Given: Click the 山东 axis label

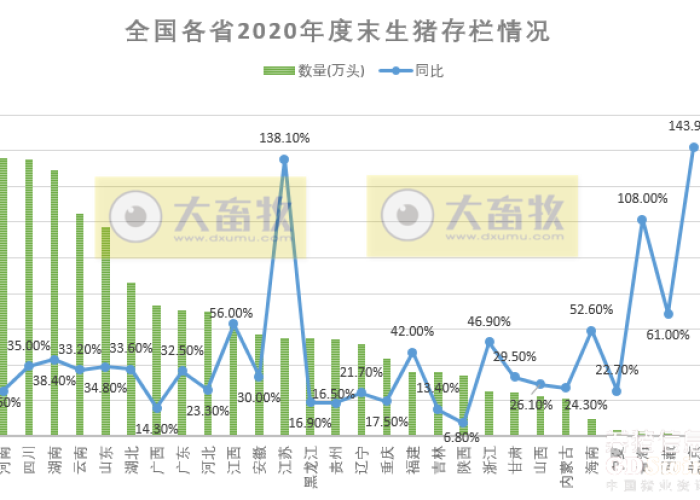Looking at the screenshot, I should [x=106, y=460].
